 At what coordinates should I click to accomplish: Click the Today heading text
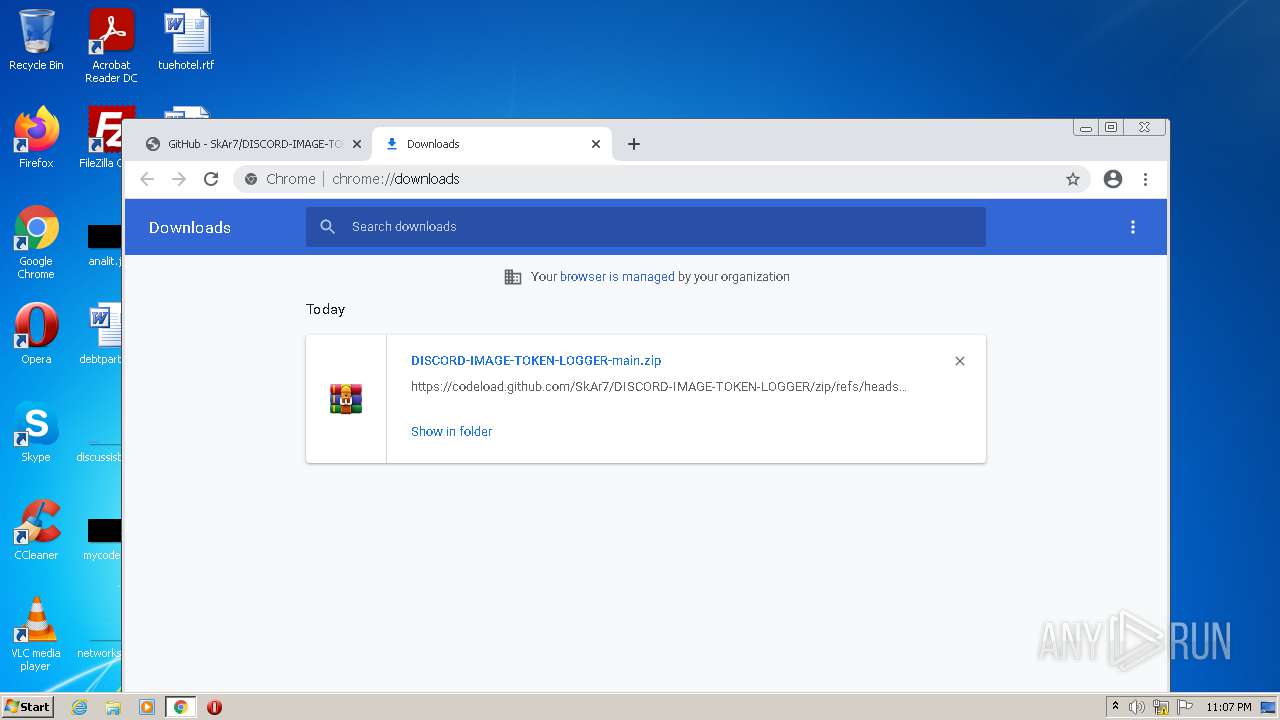(326, 310)
